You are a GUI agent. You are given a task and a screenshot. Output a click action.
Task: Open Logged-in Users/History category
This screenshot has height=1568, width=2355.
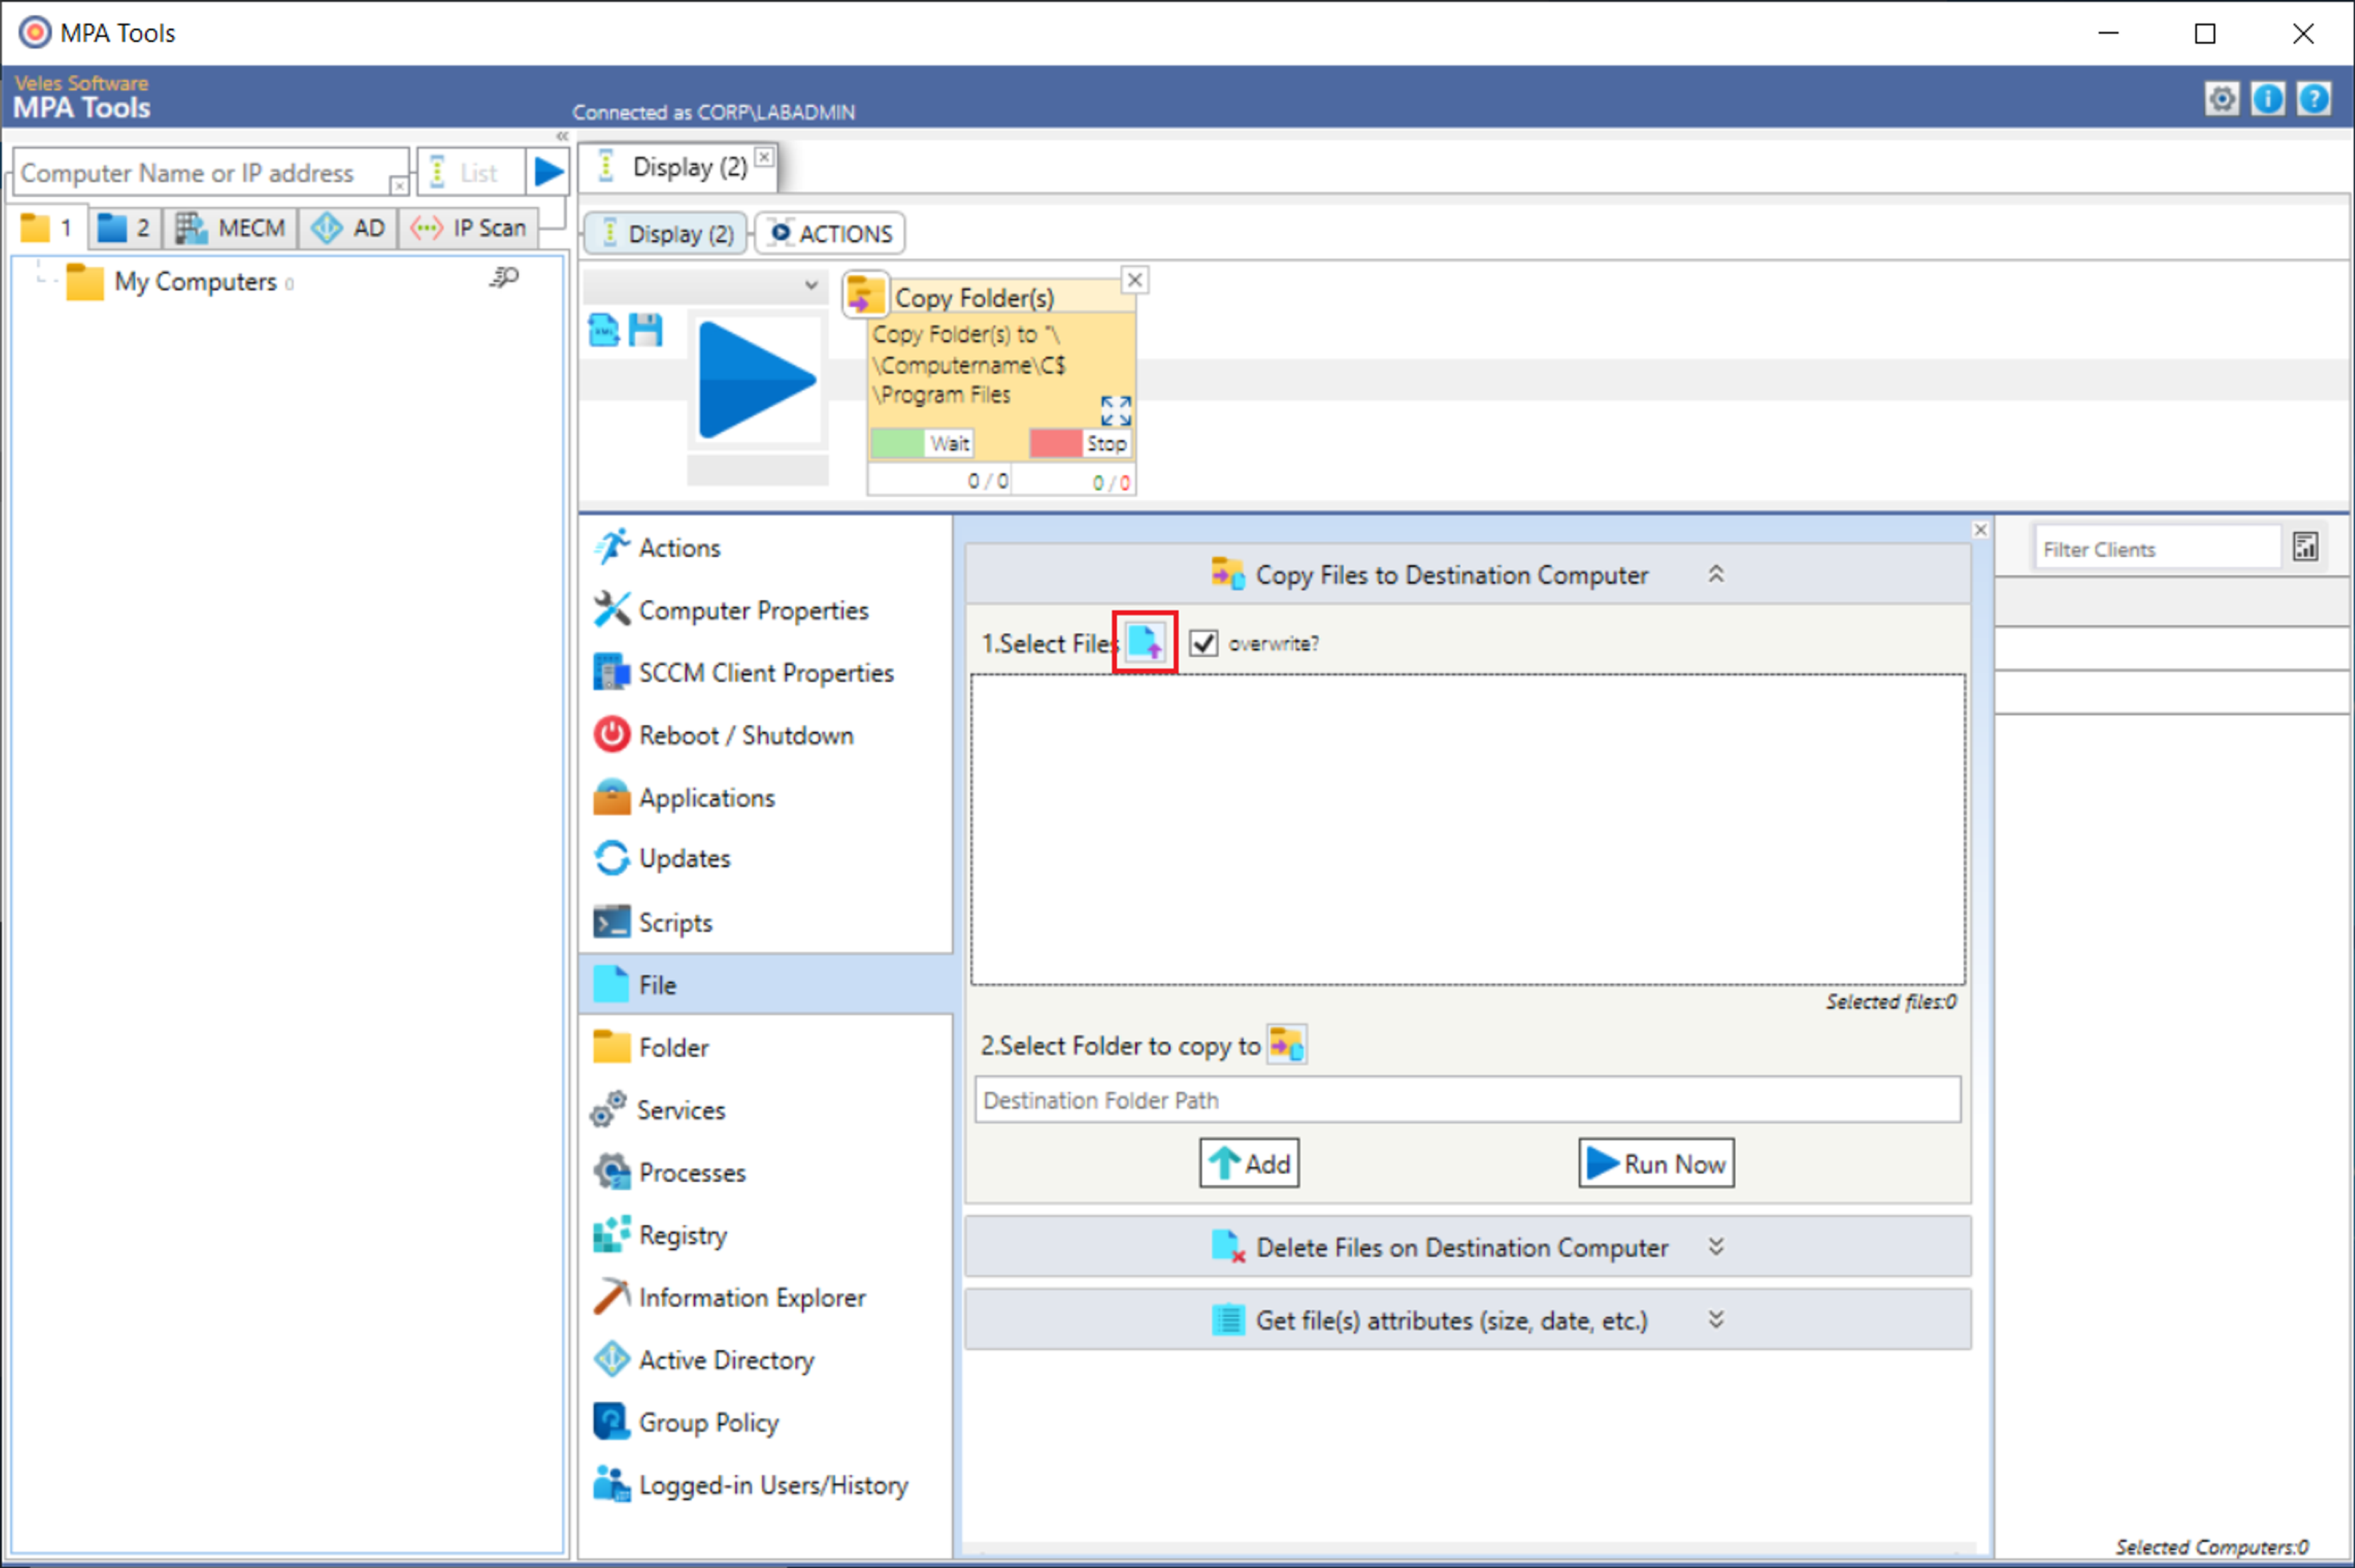tap(765, 1485)
